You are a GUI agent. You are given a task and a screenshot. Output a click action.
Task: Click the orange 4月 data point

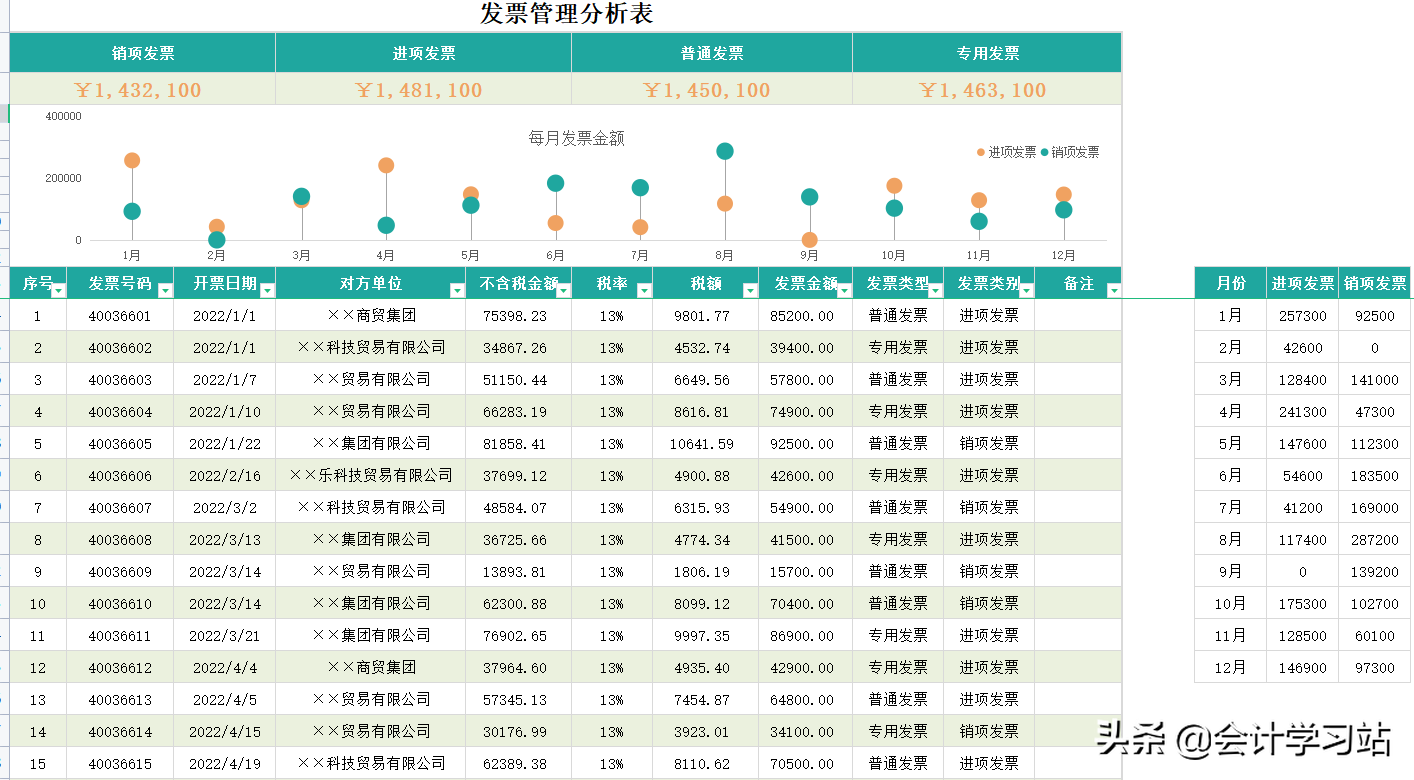click(385, 165)
